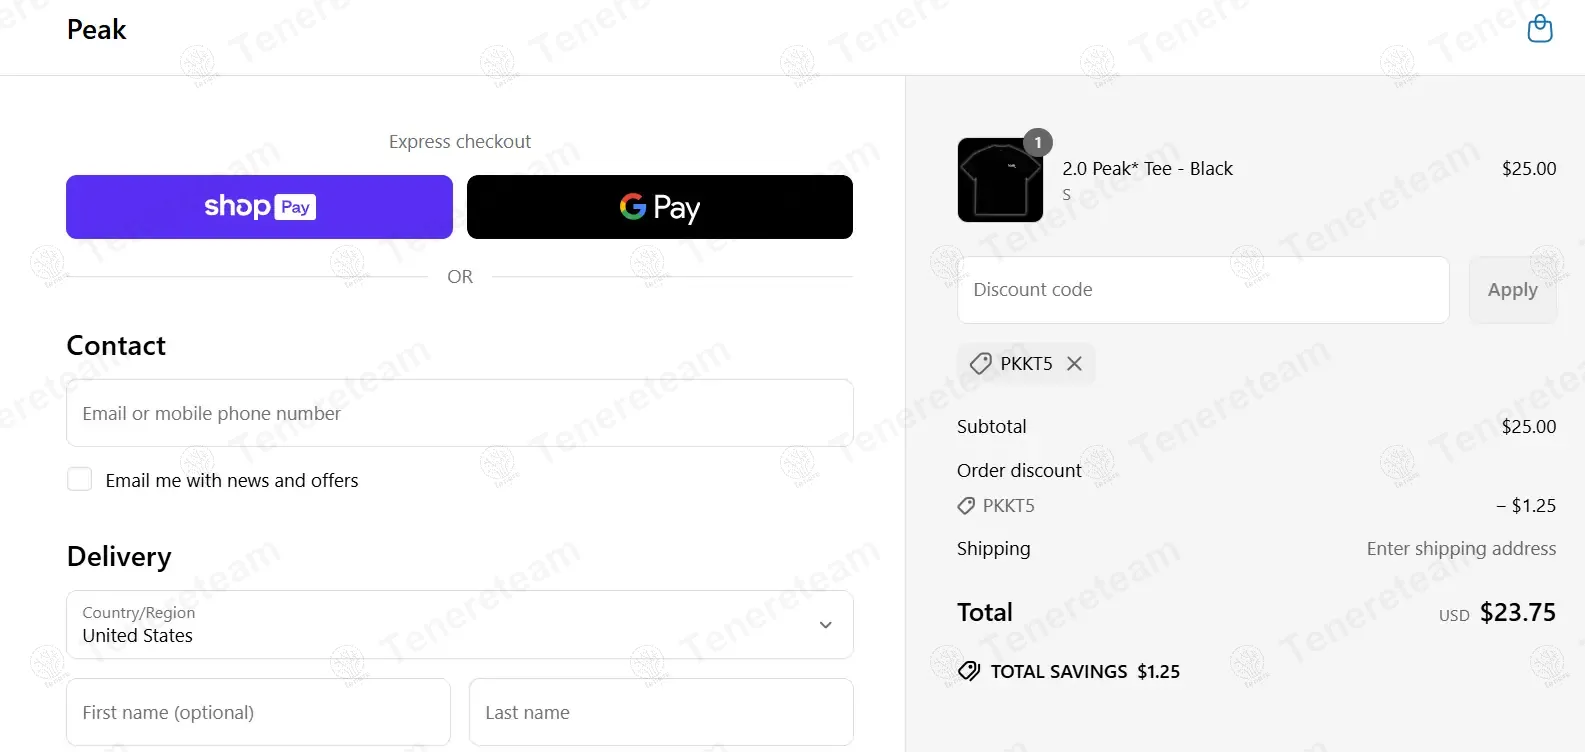Expand the Country/Region dropdown
1585x752 pixels.
(x=460, y=625)
